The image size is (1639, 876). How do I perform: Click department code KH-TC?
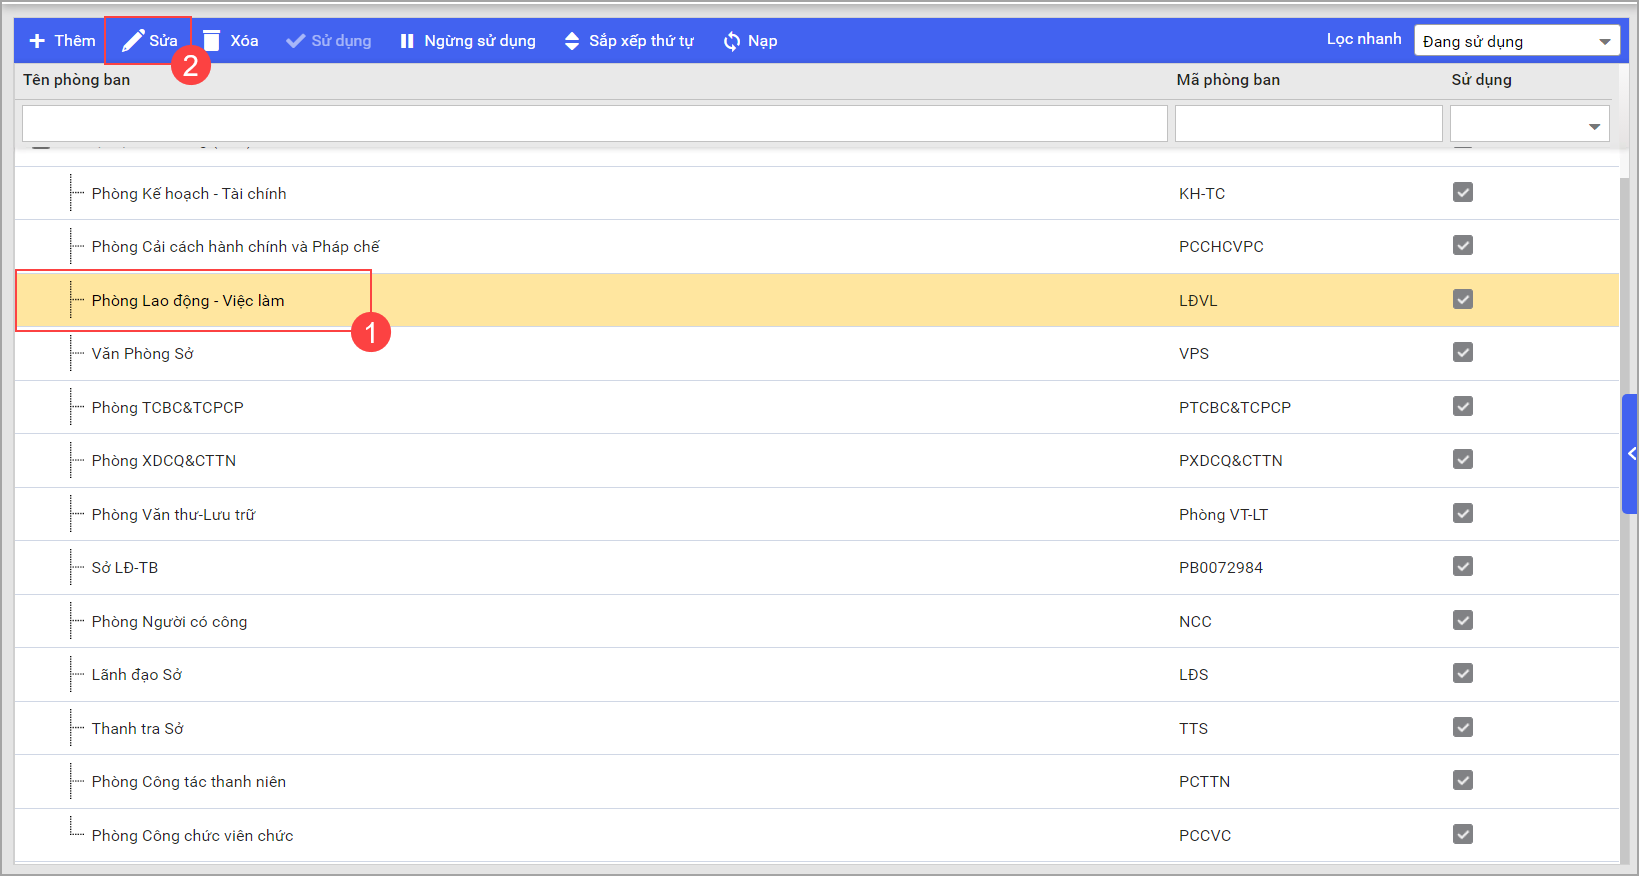click(1202, 194)
